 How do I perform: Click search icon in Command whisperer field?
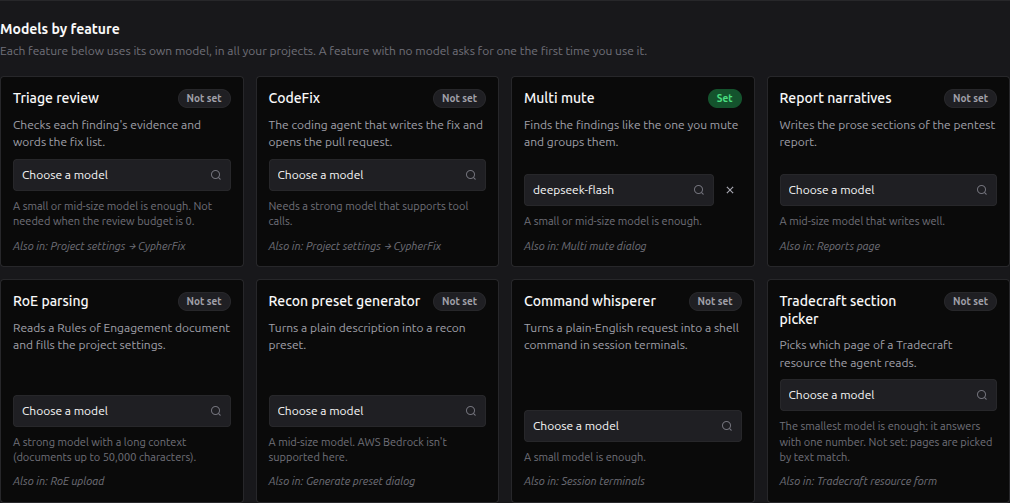(x=727, y=426)
